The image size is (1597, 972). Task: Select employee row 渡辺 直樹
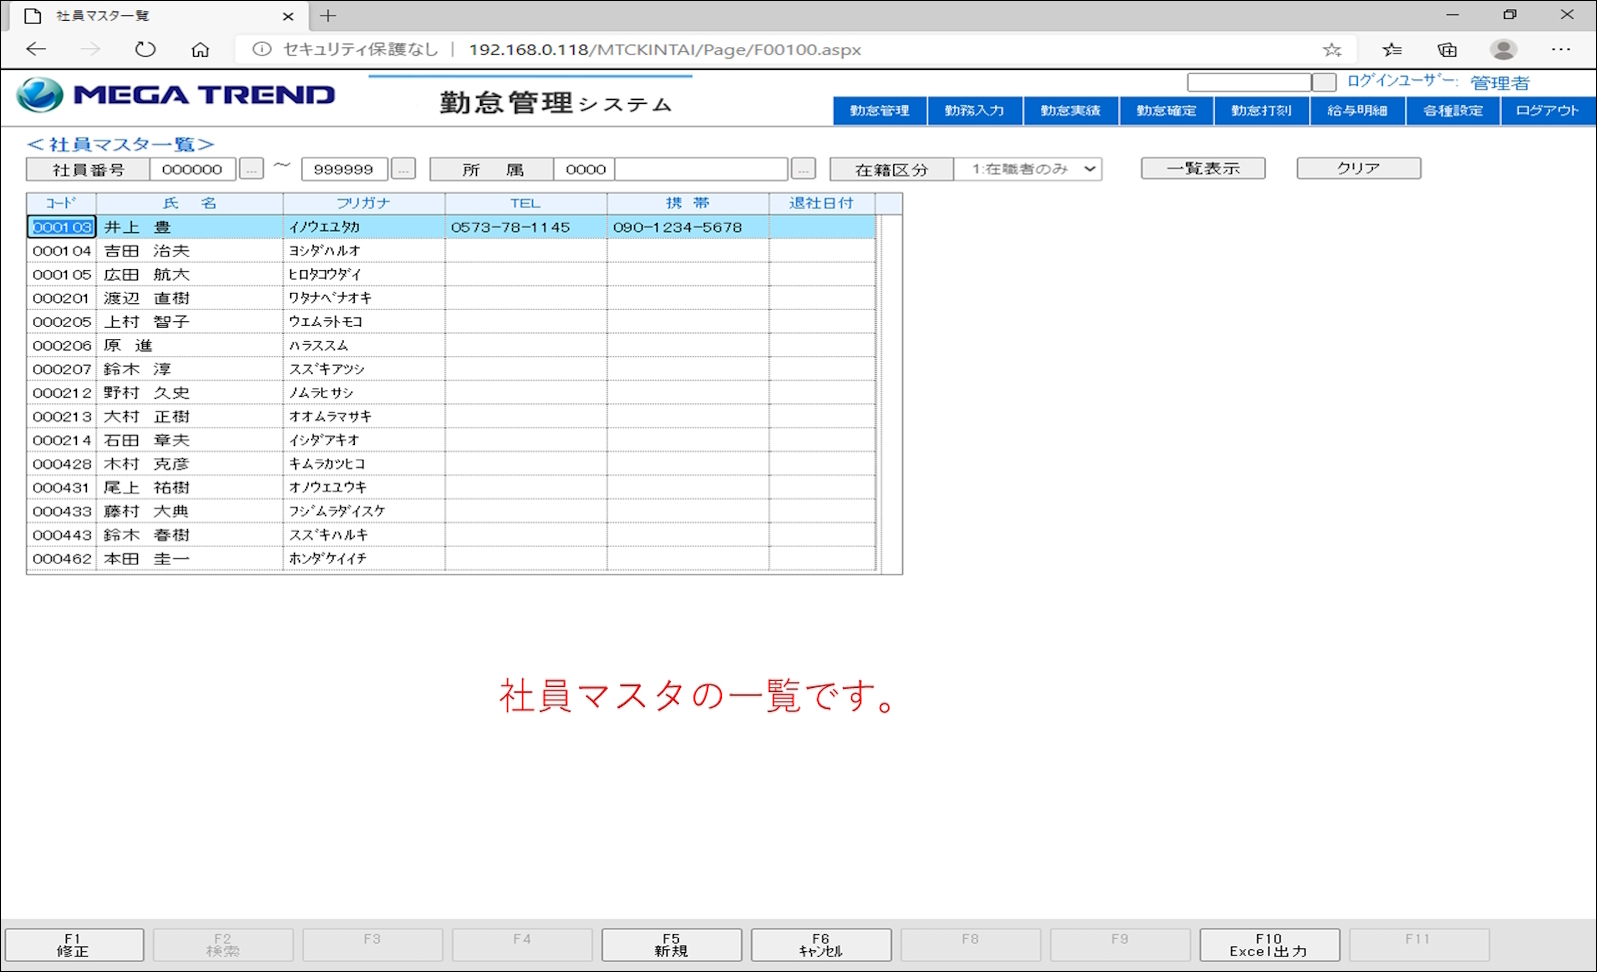[451, 298]
